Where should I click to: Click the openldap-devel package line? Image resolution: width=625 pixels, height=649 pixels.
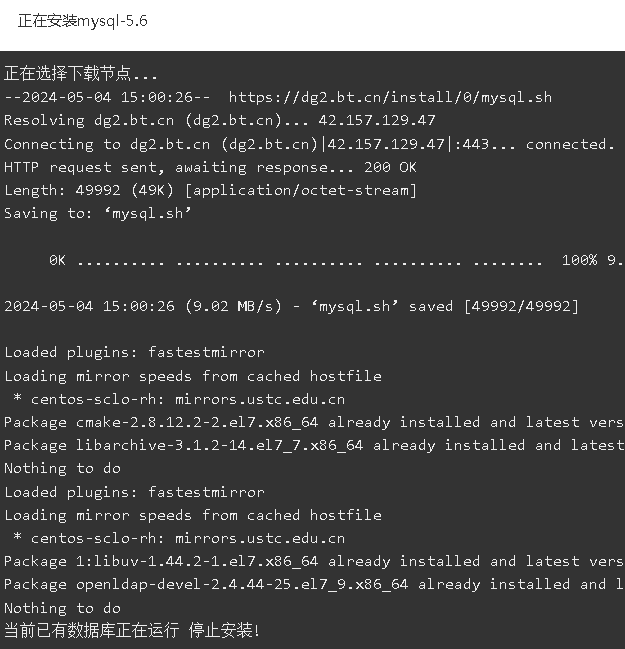312,584
